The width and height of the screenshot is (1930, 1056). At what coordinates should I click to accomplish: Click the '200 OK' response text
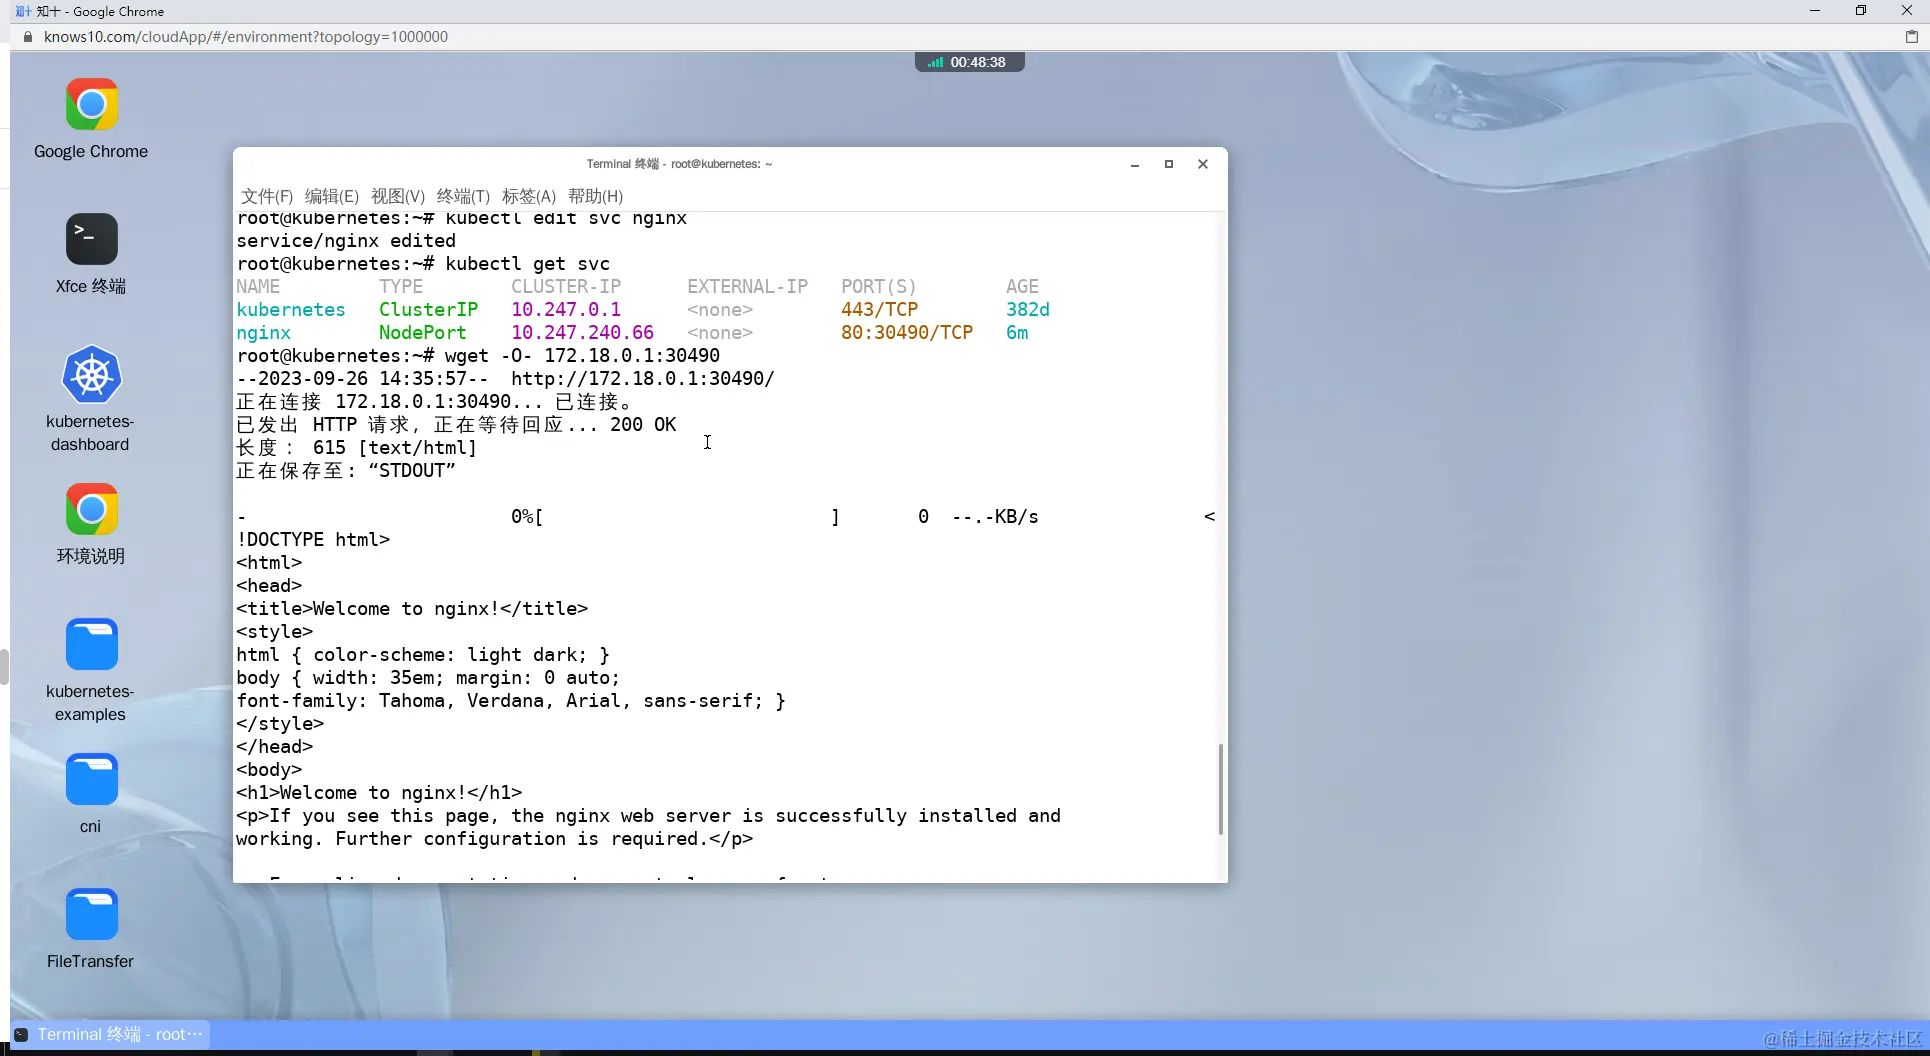pos(643,425)
